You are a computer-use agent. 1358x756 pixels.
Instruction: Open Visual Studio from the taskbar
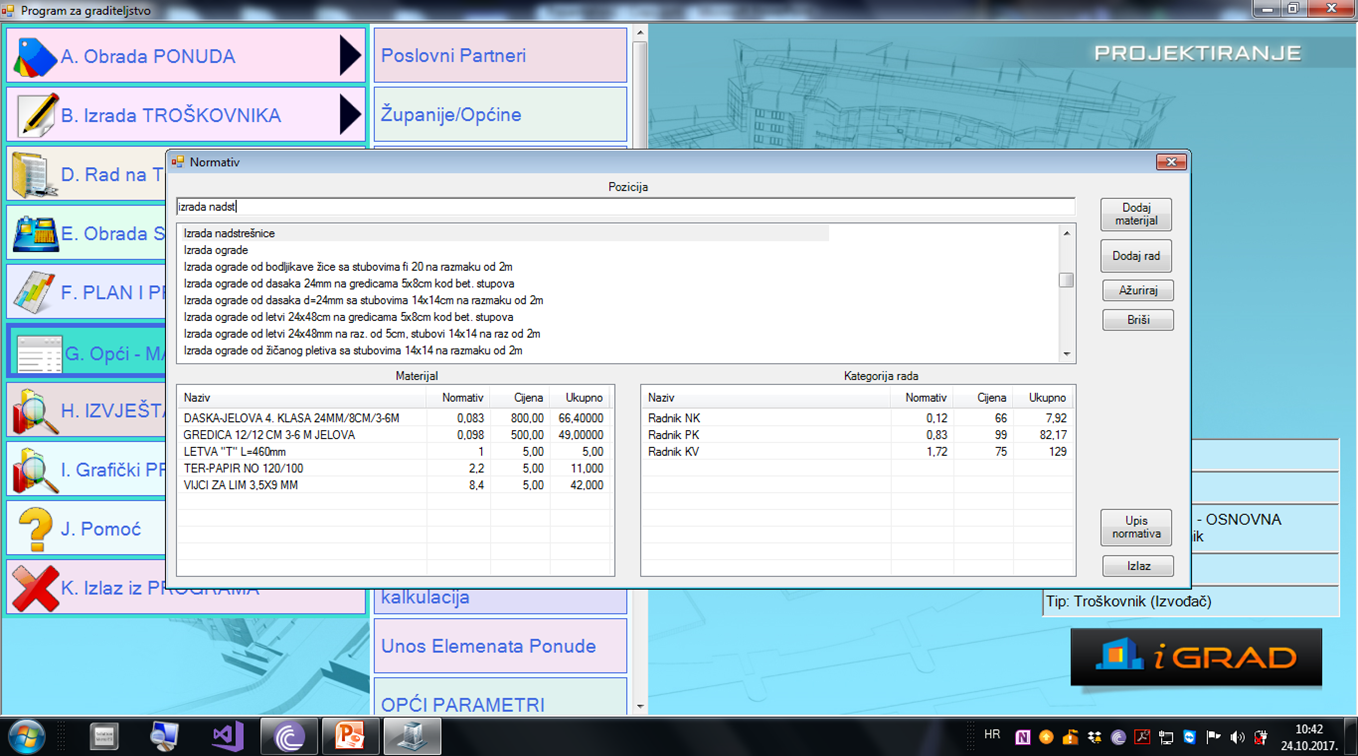227,737
